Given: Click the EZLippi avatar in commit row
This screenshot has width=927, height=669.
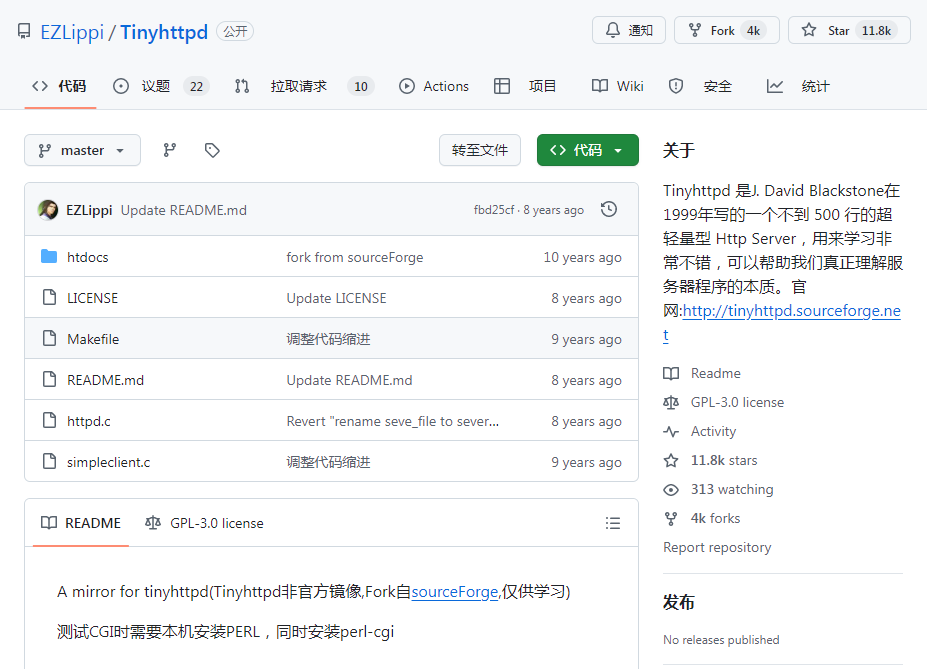Looking at the screenshot, I should pyautogui.click(x=48, y=210).
